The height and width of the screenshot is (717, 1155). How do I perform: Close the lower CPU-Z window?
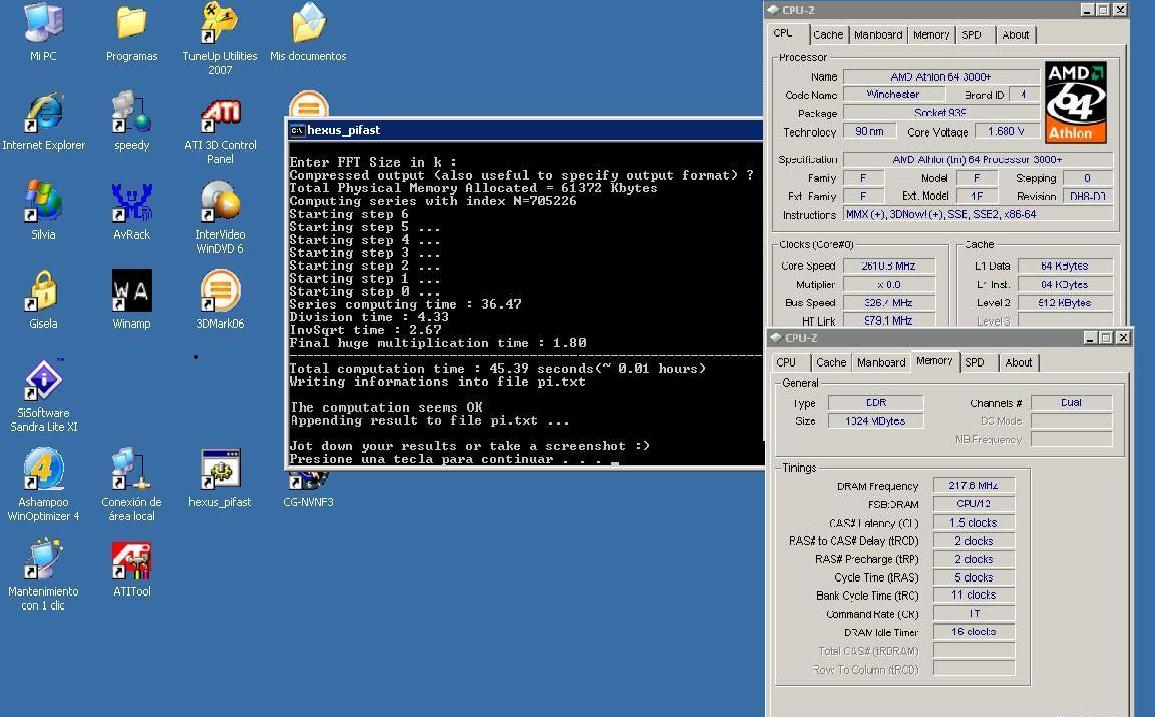tap(1123, 337)
